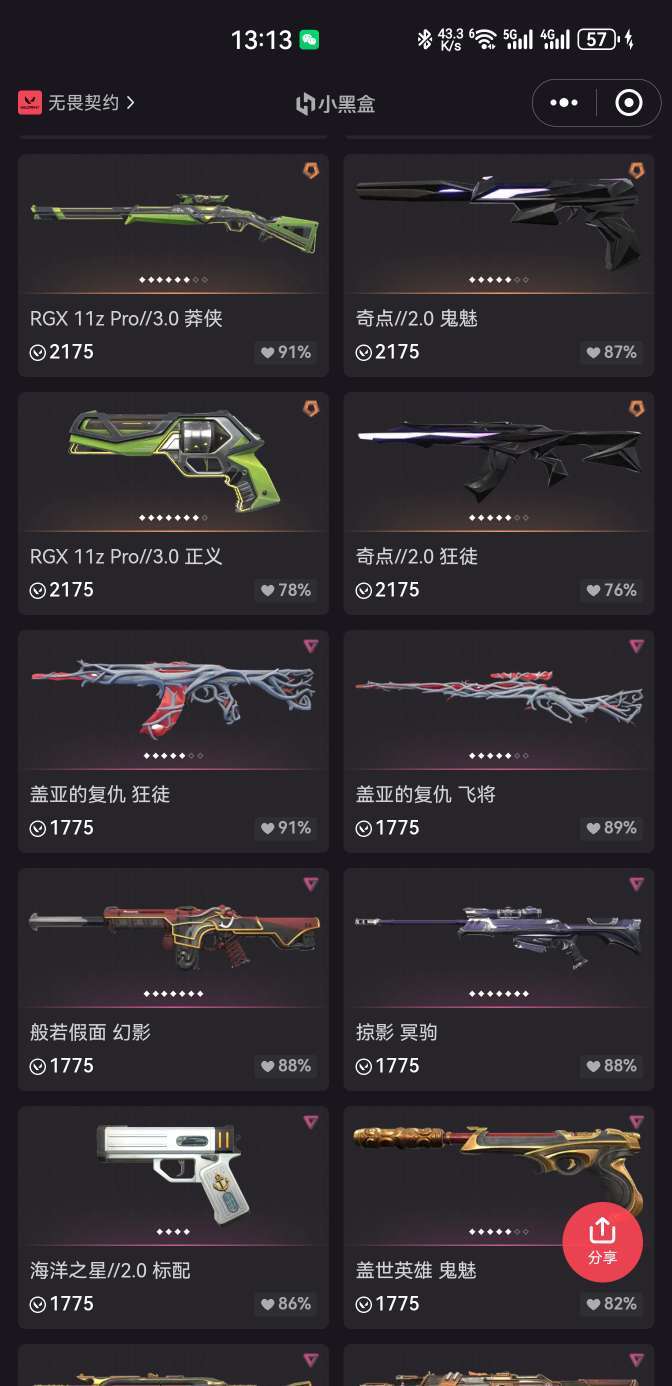Like the RGX 11z Pro 莽侠 skin
The width and height of the screenshot is (672, 1386).
(x=286, y=352)
